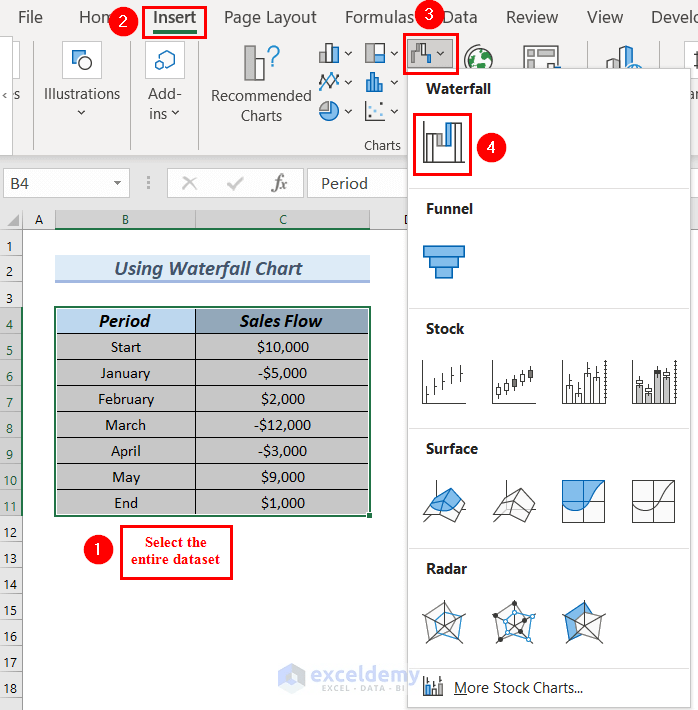Select column B header
This screenshot has height=710, width=698.
pyautogui.click(x=125, y=220)
